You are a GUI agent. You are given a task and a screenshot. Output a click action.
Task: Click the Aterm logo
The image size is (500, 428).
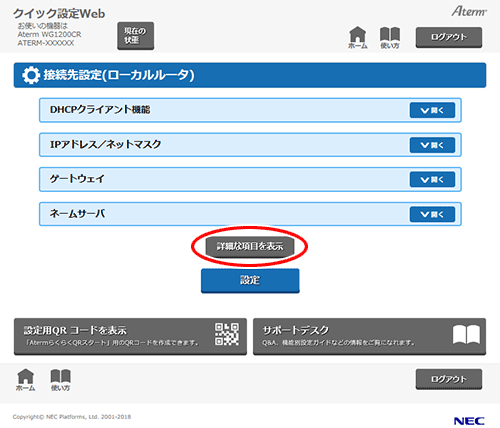pos(469,11)
